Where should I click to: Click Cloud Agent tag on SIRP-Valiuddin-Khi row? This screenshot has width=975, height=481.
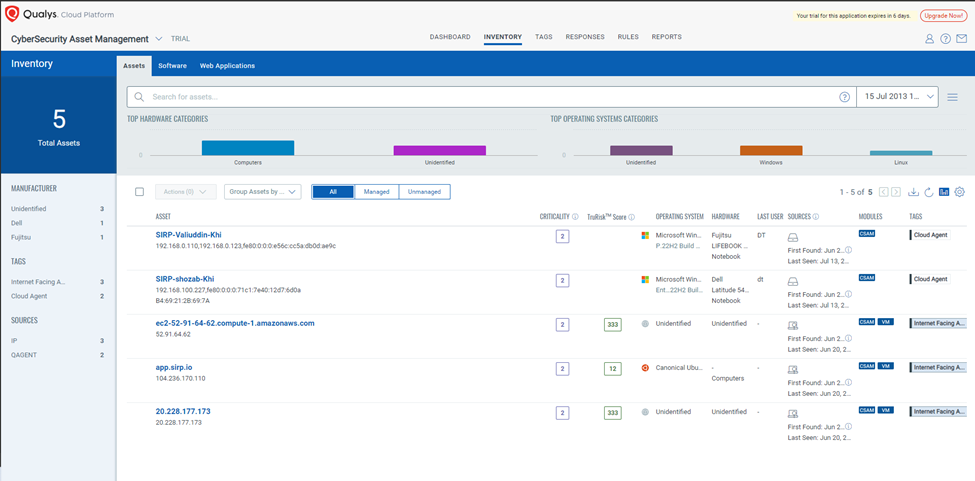click(930, 235)
